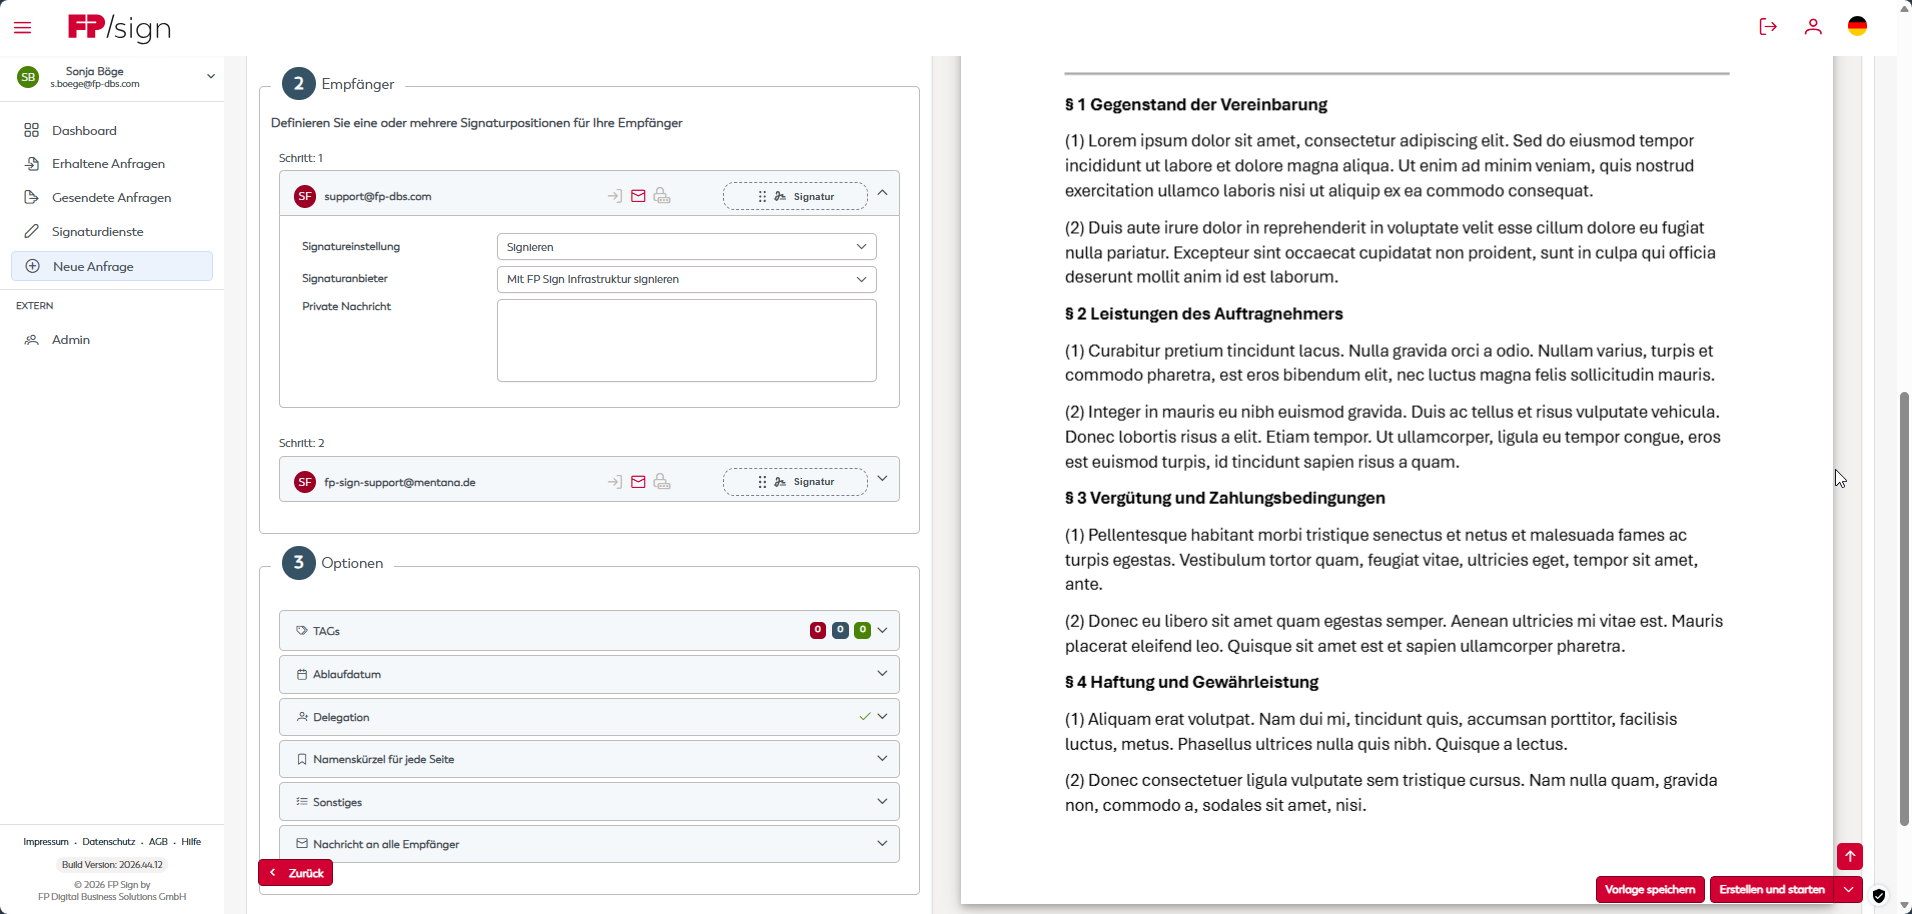This screenshot has width=1912, height=914.
Task: Click the red TAG counter badge
Action: [818, 630]
